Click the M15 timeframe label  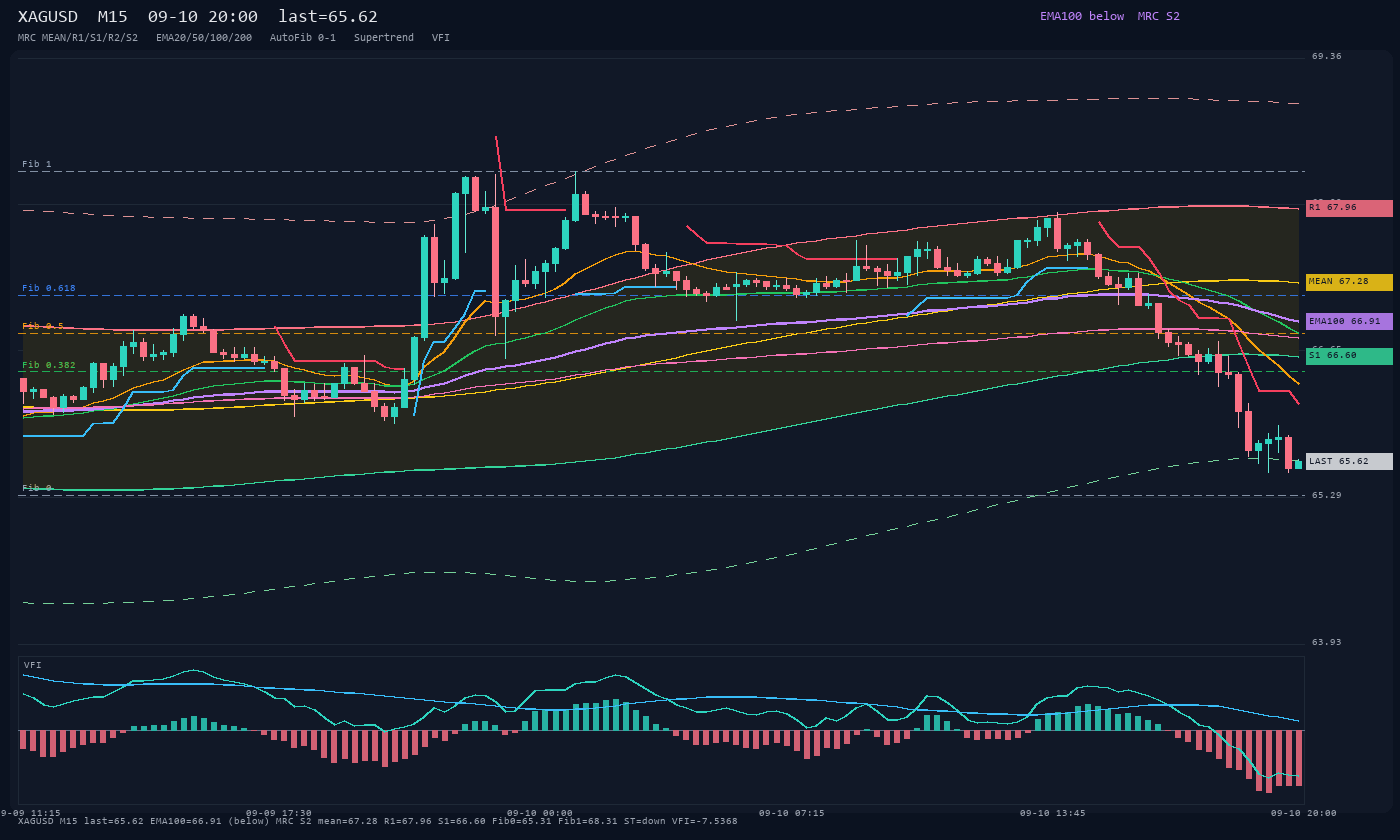click(114, 17)
